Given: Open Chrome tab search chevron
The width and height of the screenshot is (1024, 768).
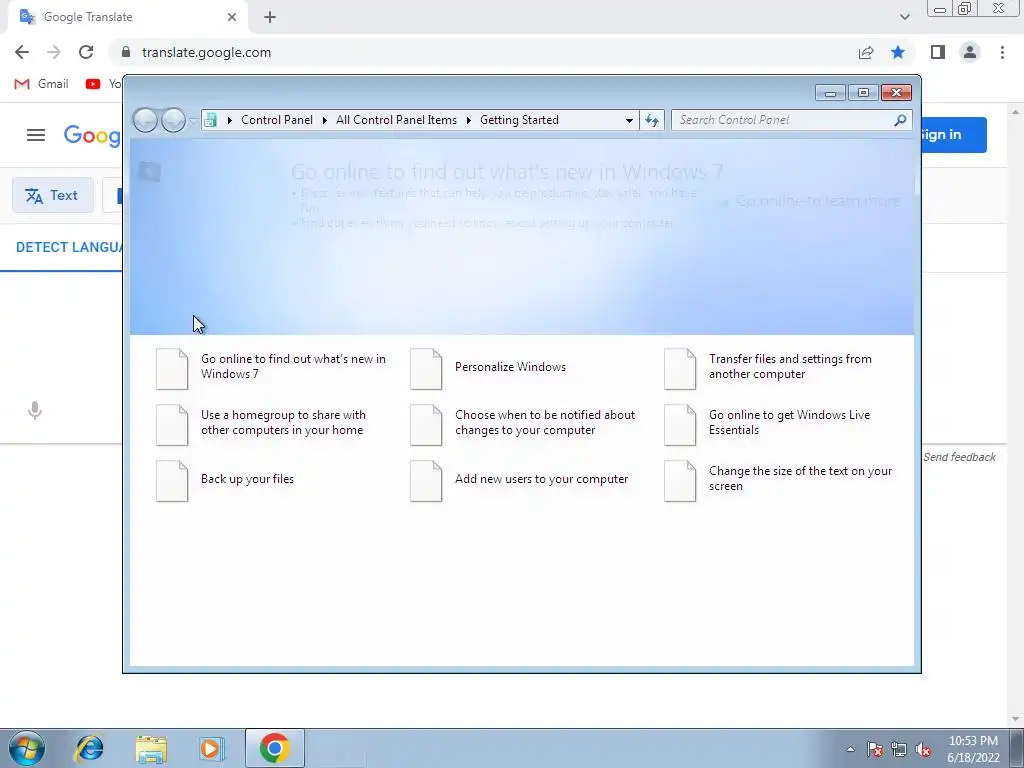Looking at the screenshot, I should [904, 17].
